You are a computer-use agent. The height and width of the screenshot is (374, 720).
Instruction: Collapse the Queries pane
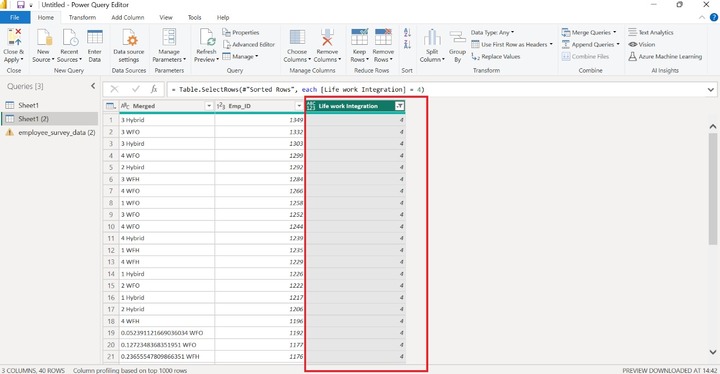93,86
